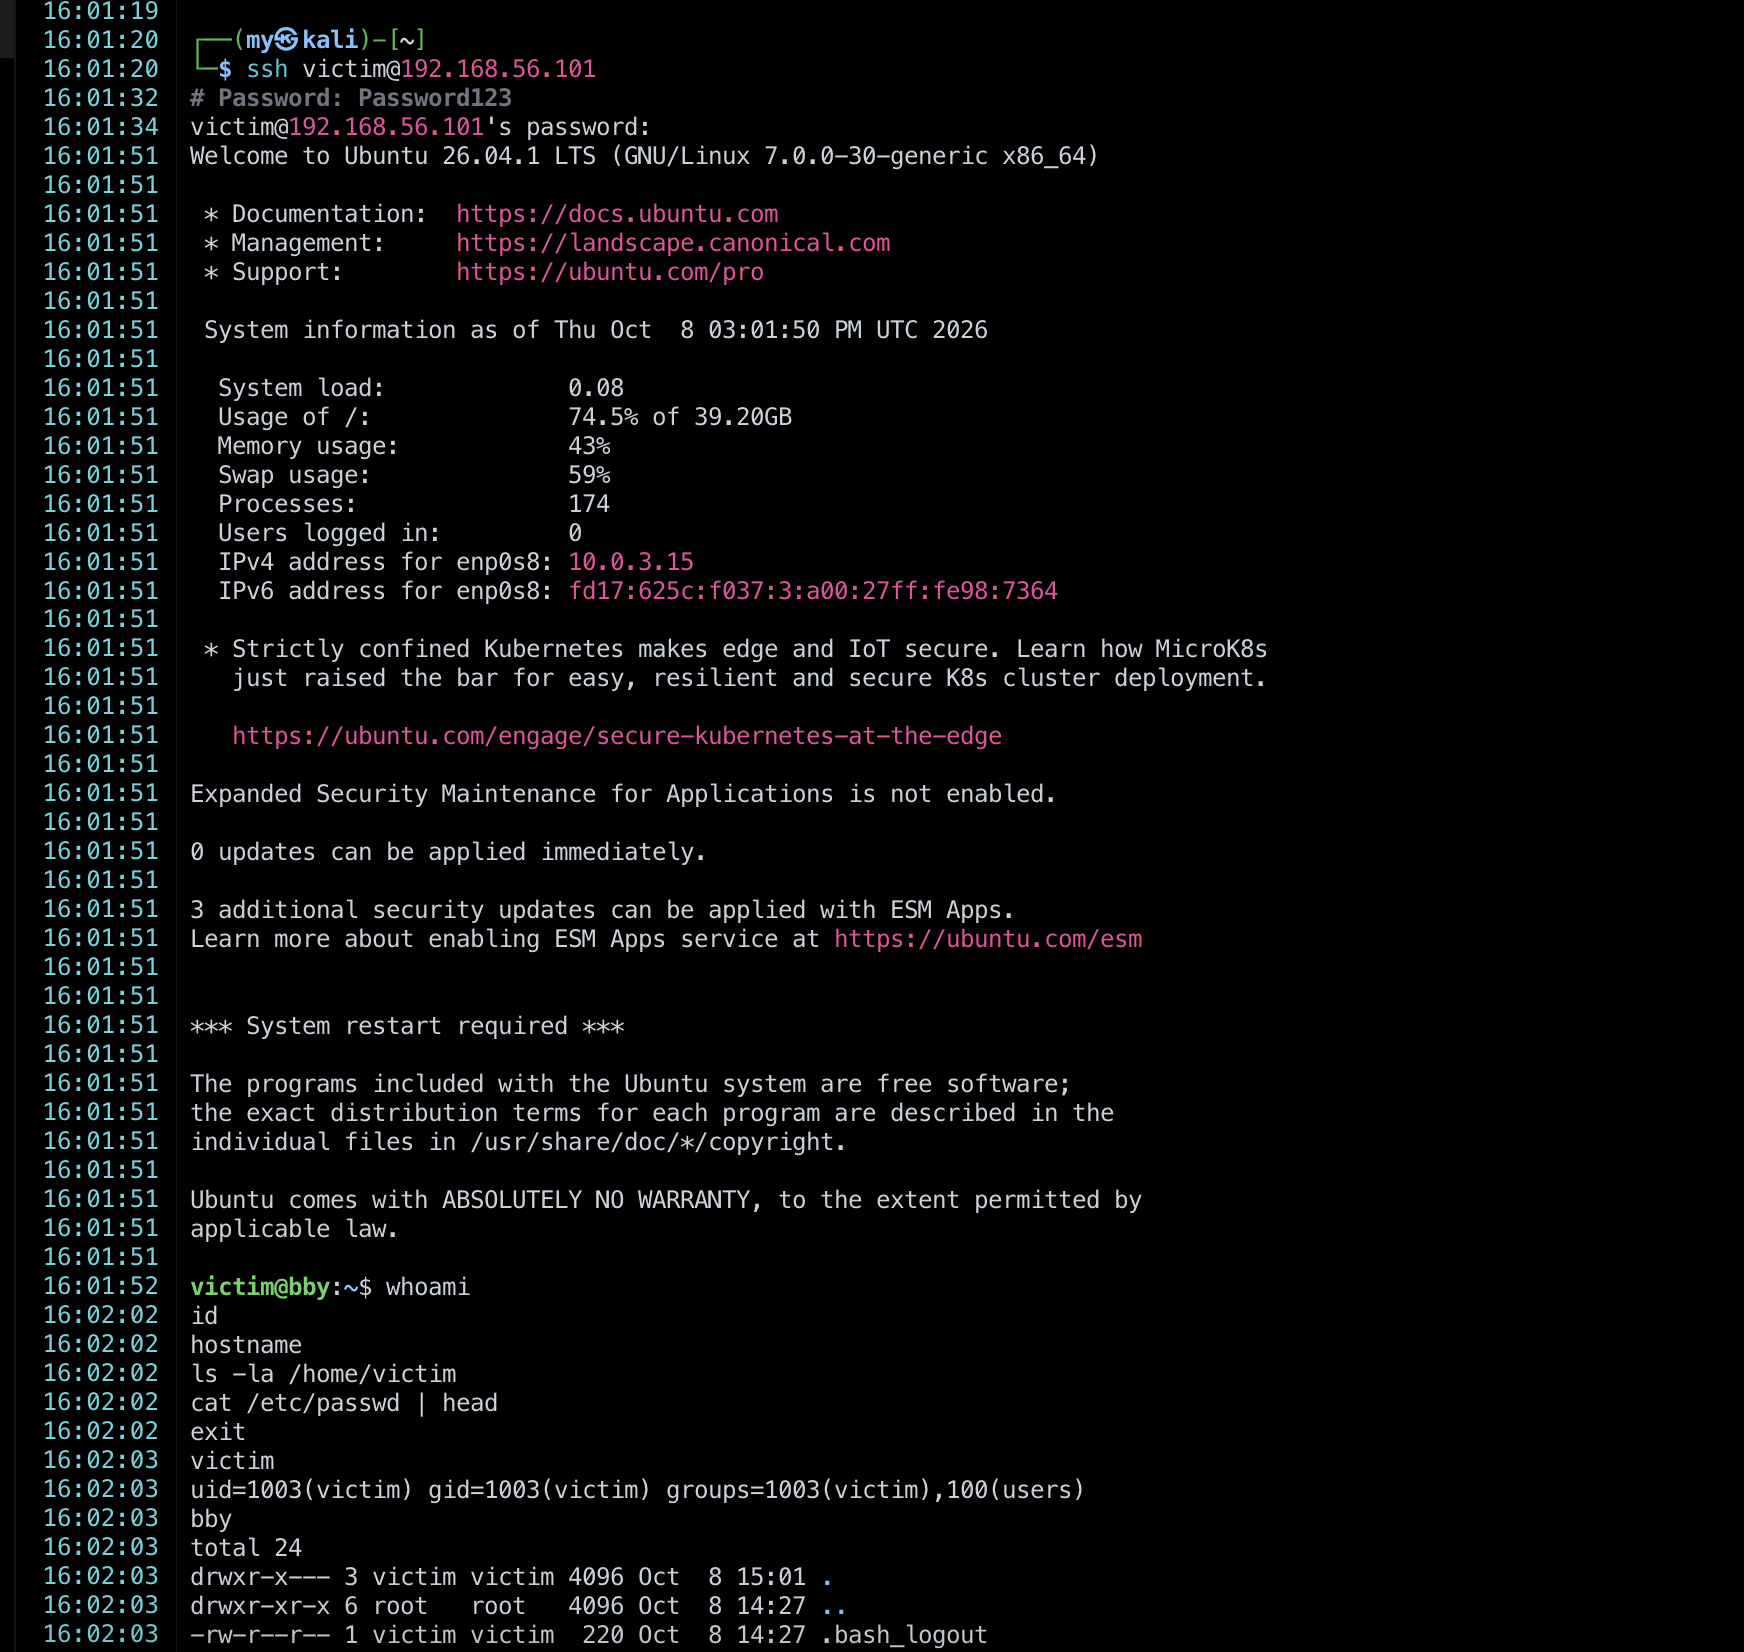Open the landscape.canonical.com management link
This screenshot has width=1744, height=1652.
[x=673, y=243]
